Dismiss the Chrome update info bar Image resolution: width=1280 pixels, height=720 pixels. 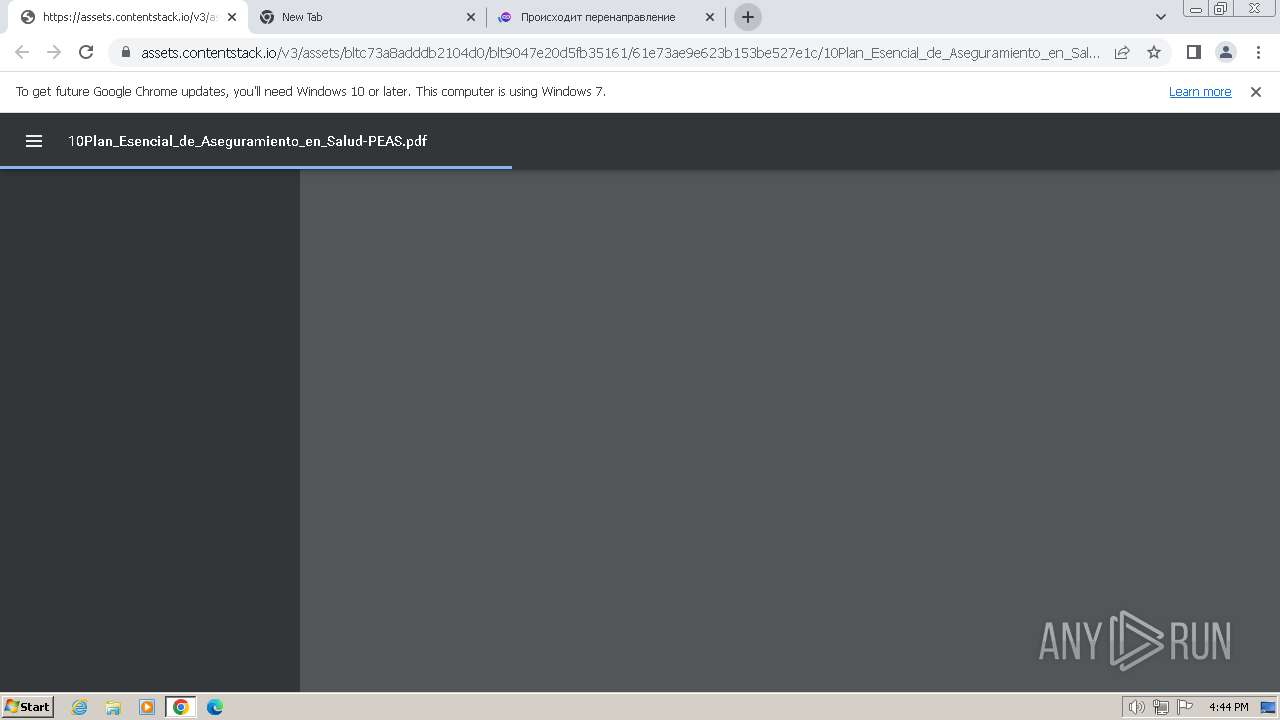click(1256, 91)
